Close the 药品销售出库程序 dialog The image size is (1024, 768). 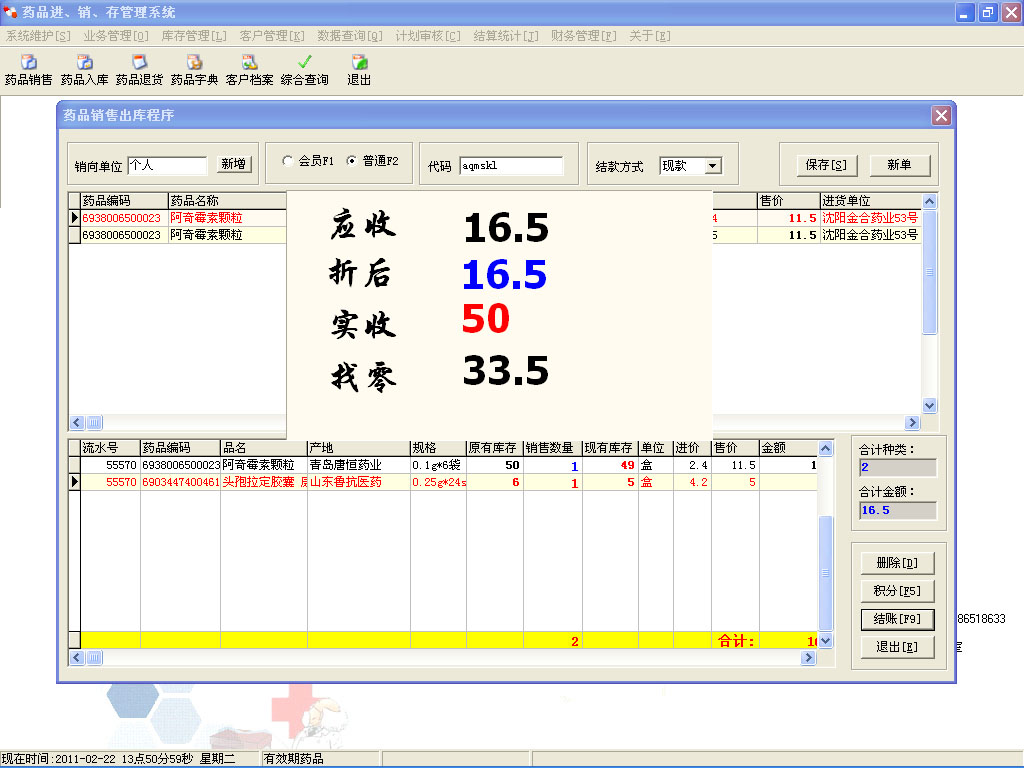(941, 115)
